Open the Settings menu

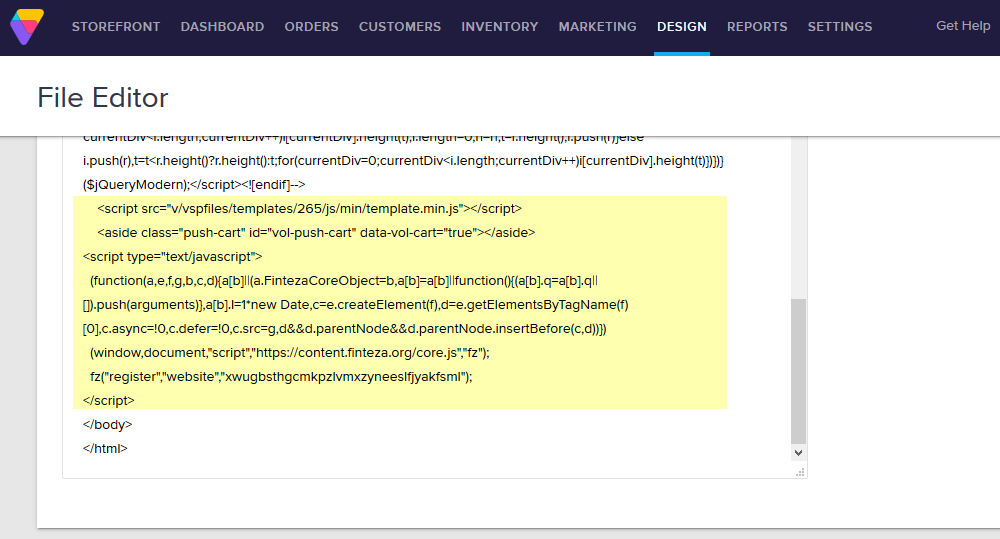point(839,27)
